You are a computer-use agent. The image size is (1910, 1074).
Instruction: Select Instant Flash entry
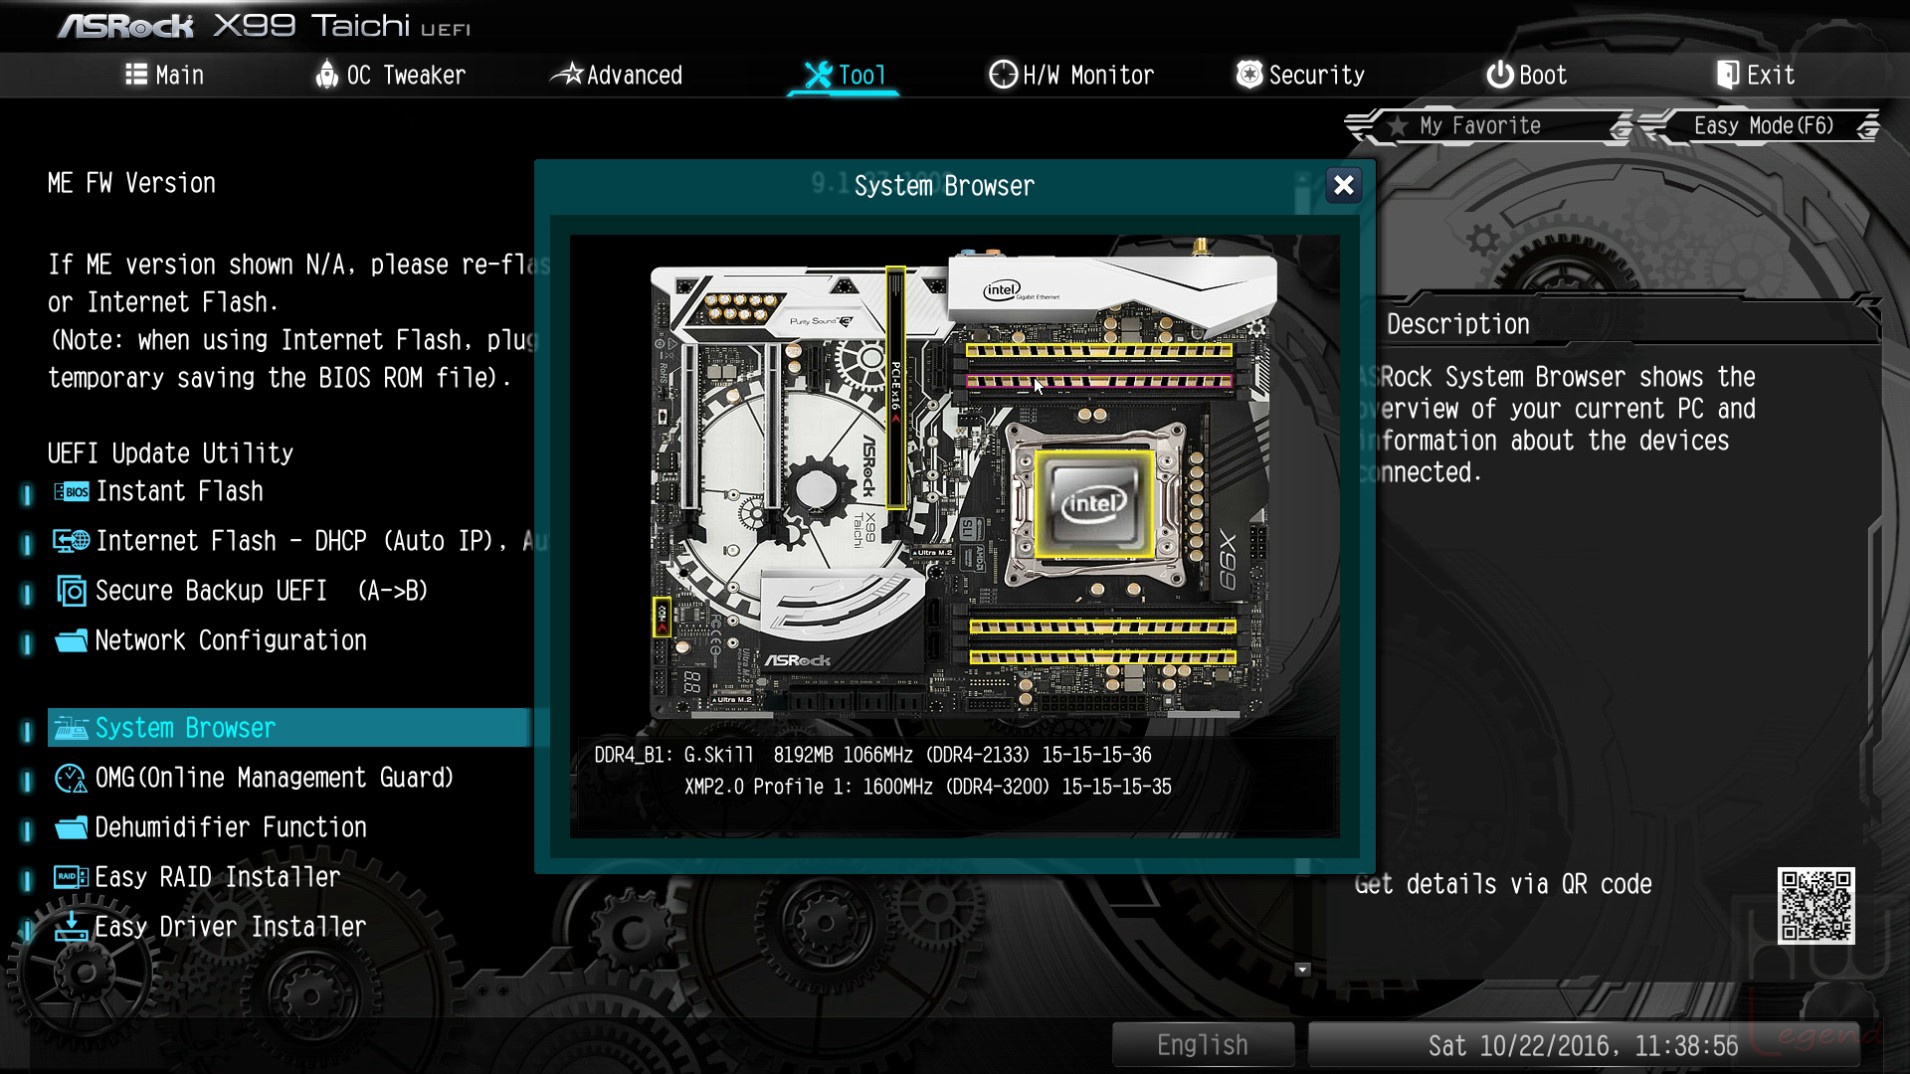coord(179,492)
